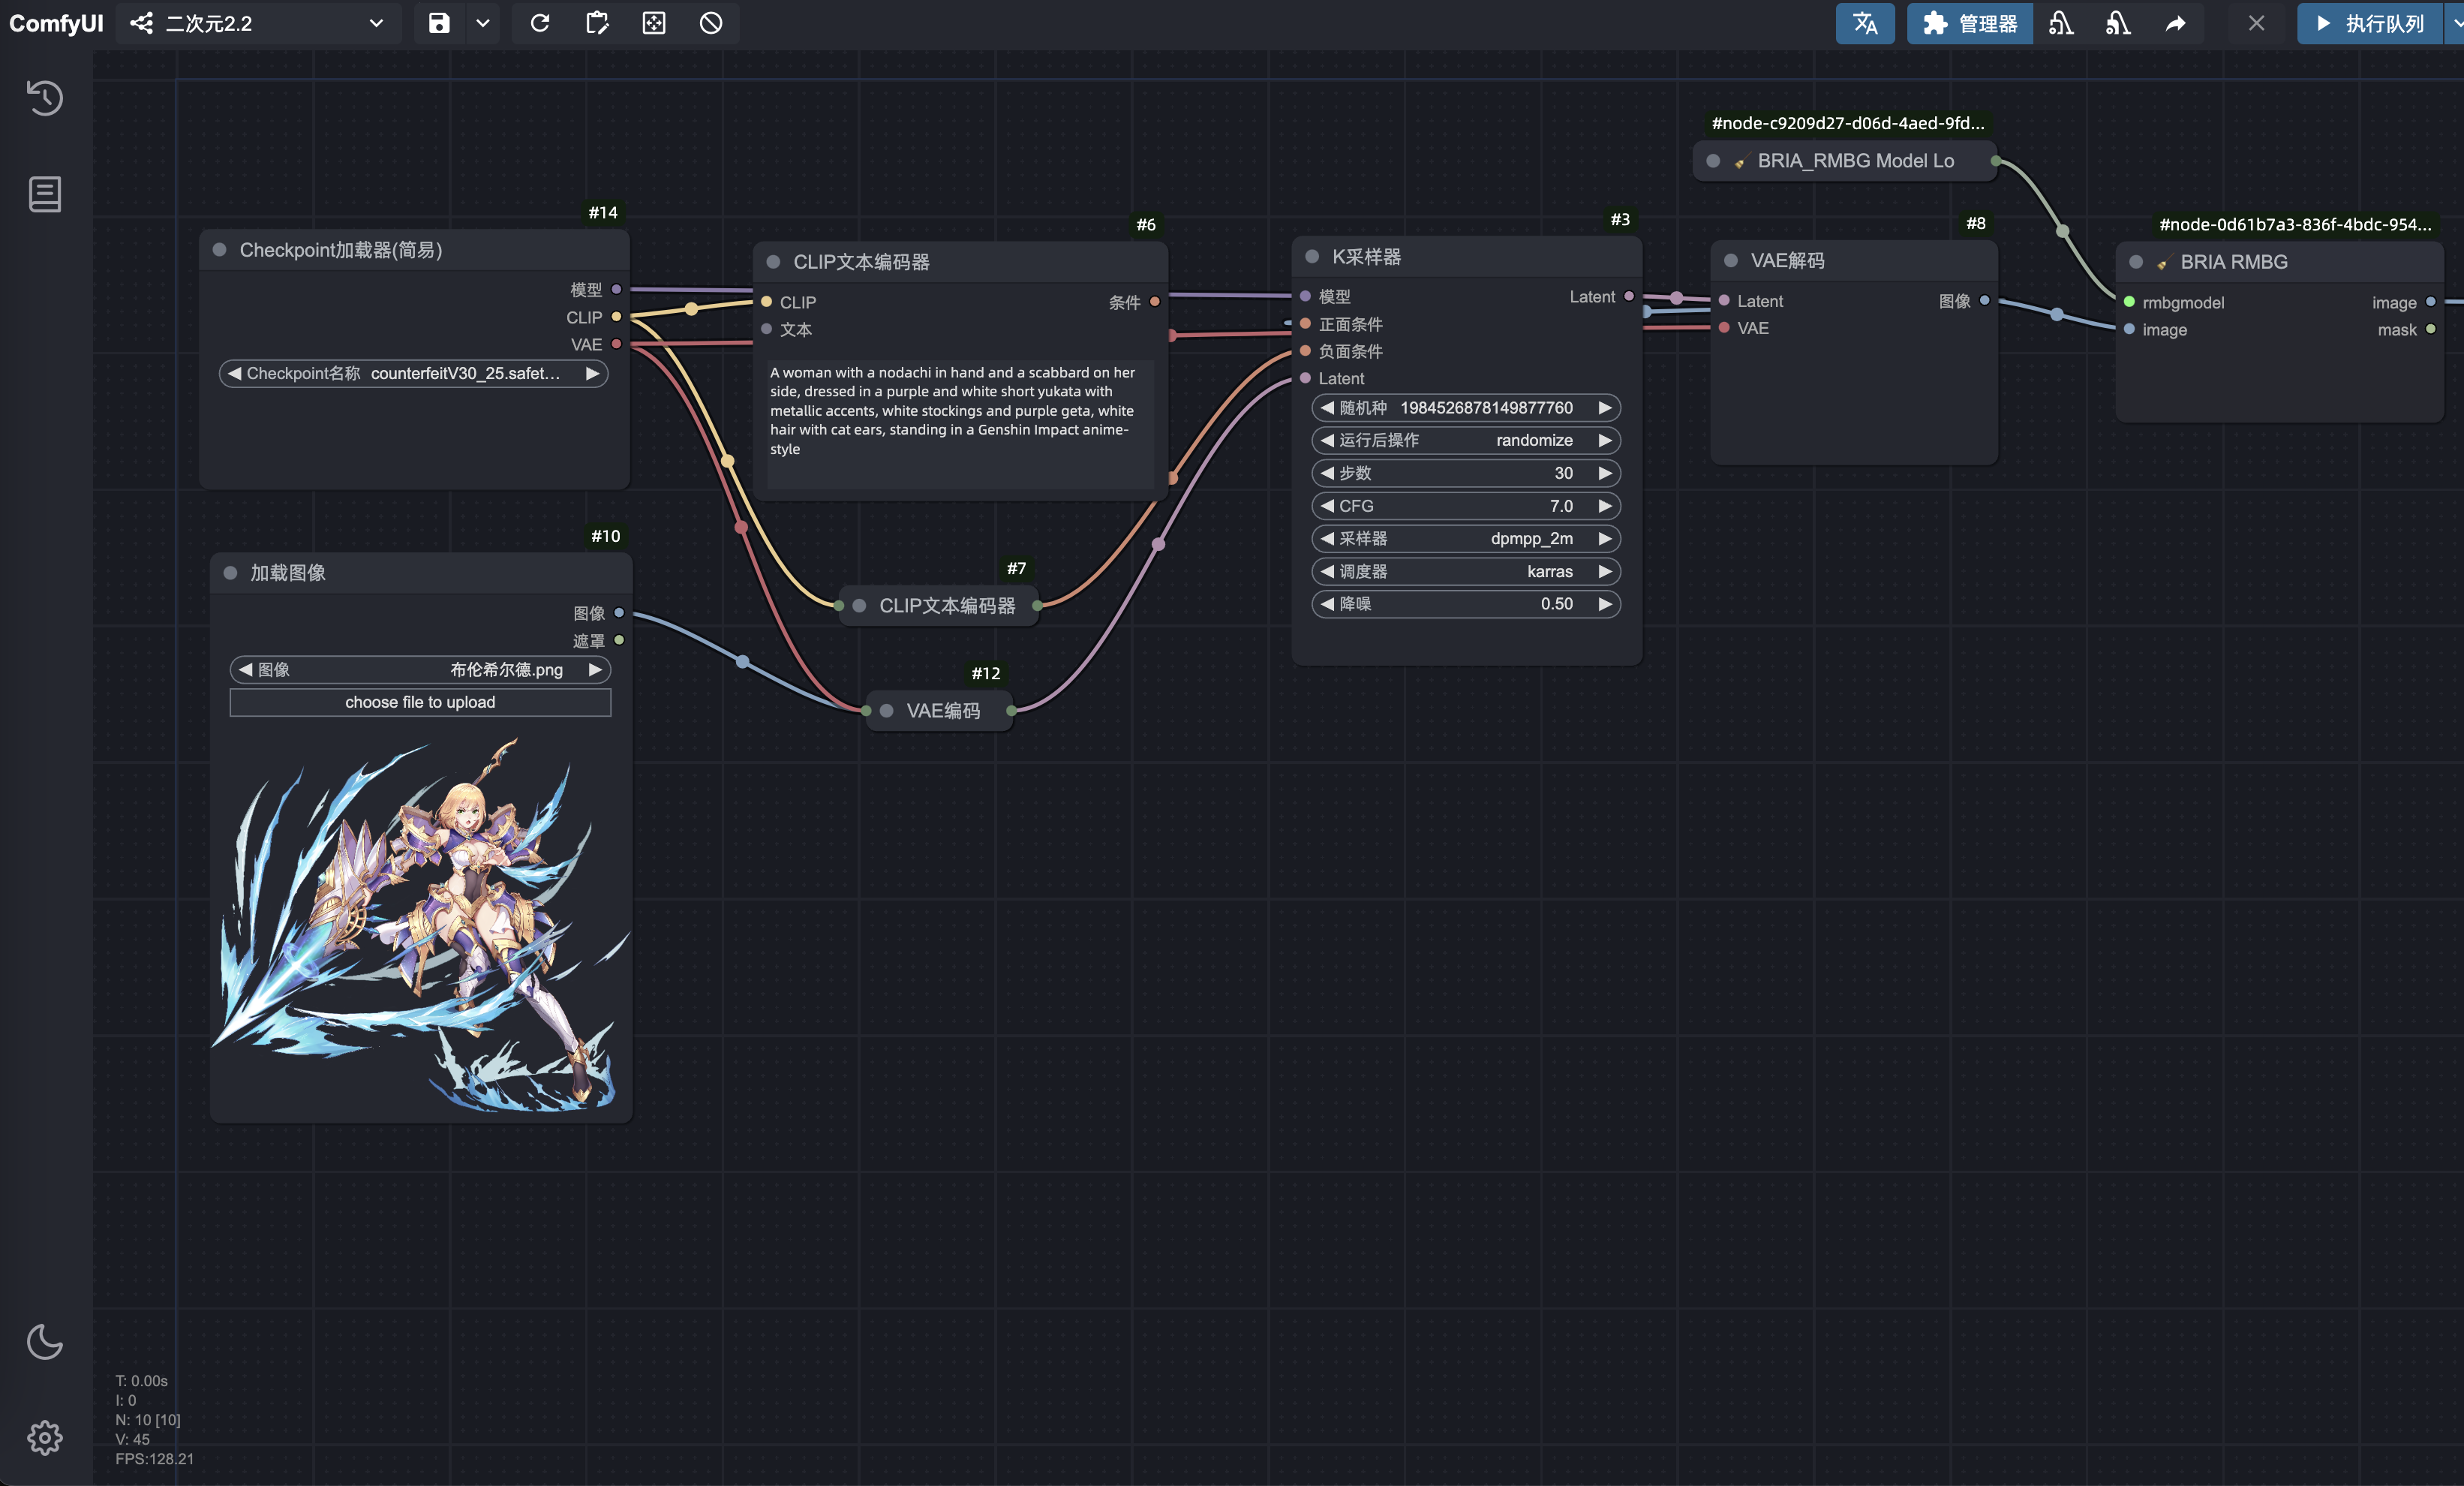Collapse the Checkpoint加载器(简易) node dot
2464x1486 pixels.
click(x=219, y=250)
